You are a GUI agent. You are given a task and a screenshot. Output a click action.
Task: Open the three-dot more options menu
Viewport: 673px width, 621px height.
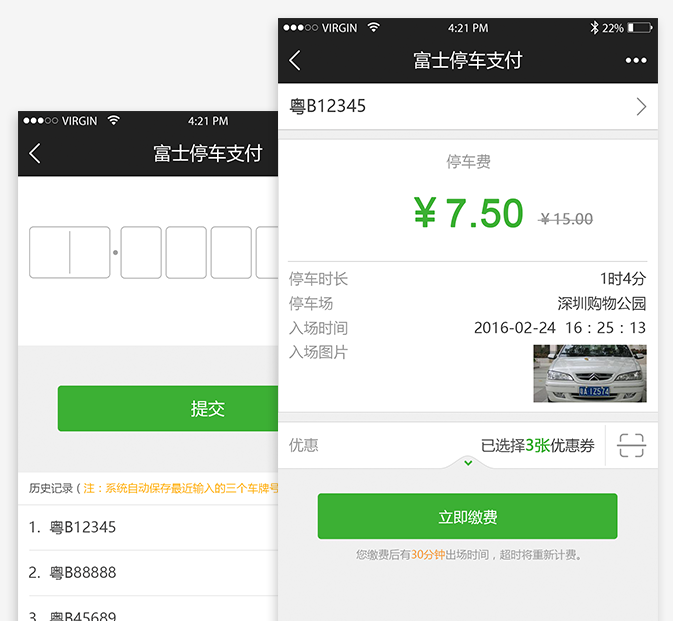click(636, 61)
